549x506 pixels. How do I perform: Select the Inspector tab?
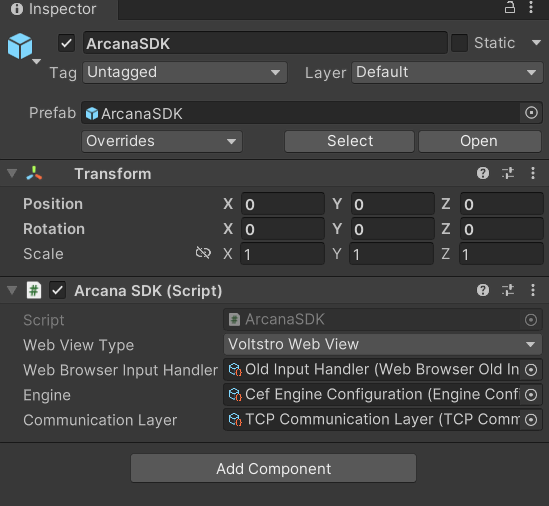tap(59, 9)
